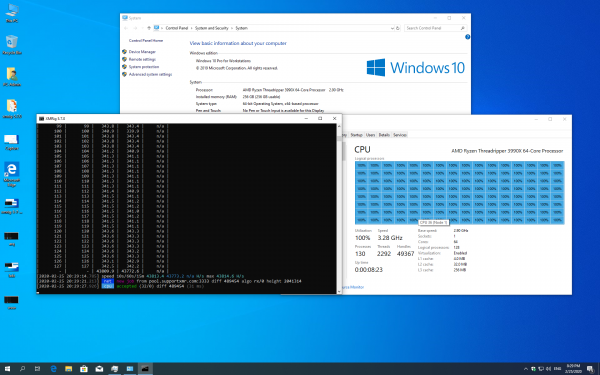Click search magnifier in Control Panel search
The width and height of the screenshot is (600, 375).
462,28
